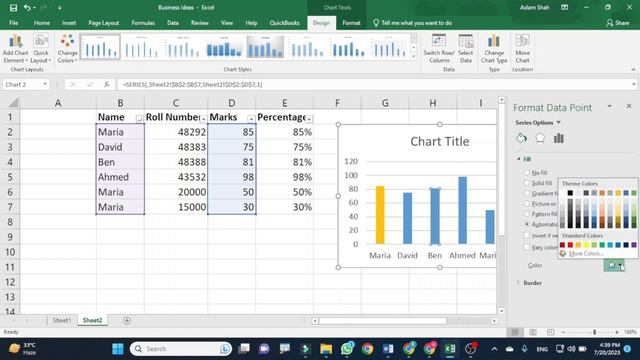Open Marks column filter dropdown

[x=251, y=118]
